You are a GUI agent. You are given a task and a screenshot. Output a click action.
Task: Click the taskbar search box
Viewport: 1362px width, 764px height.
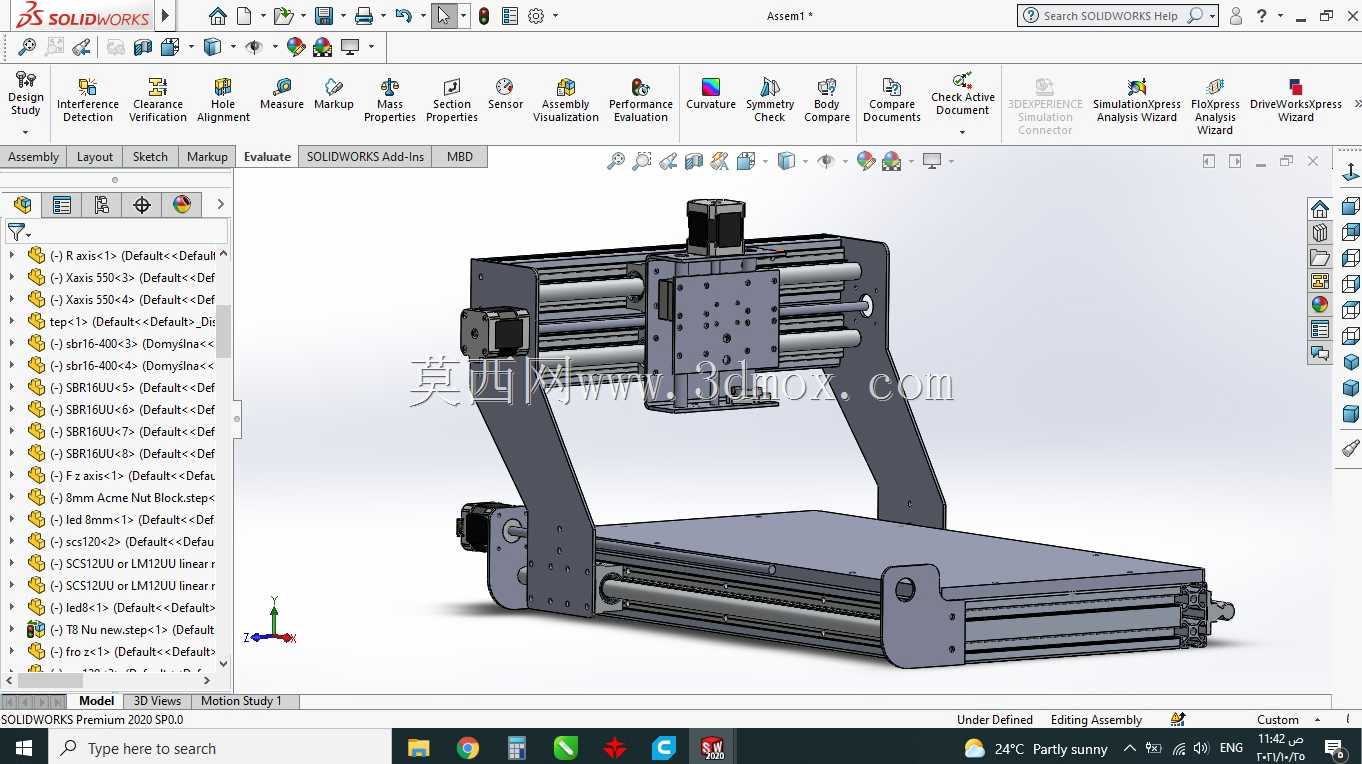coord(220,748)
